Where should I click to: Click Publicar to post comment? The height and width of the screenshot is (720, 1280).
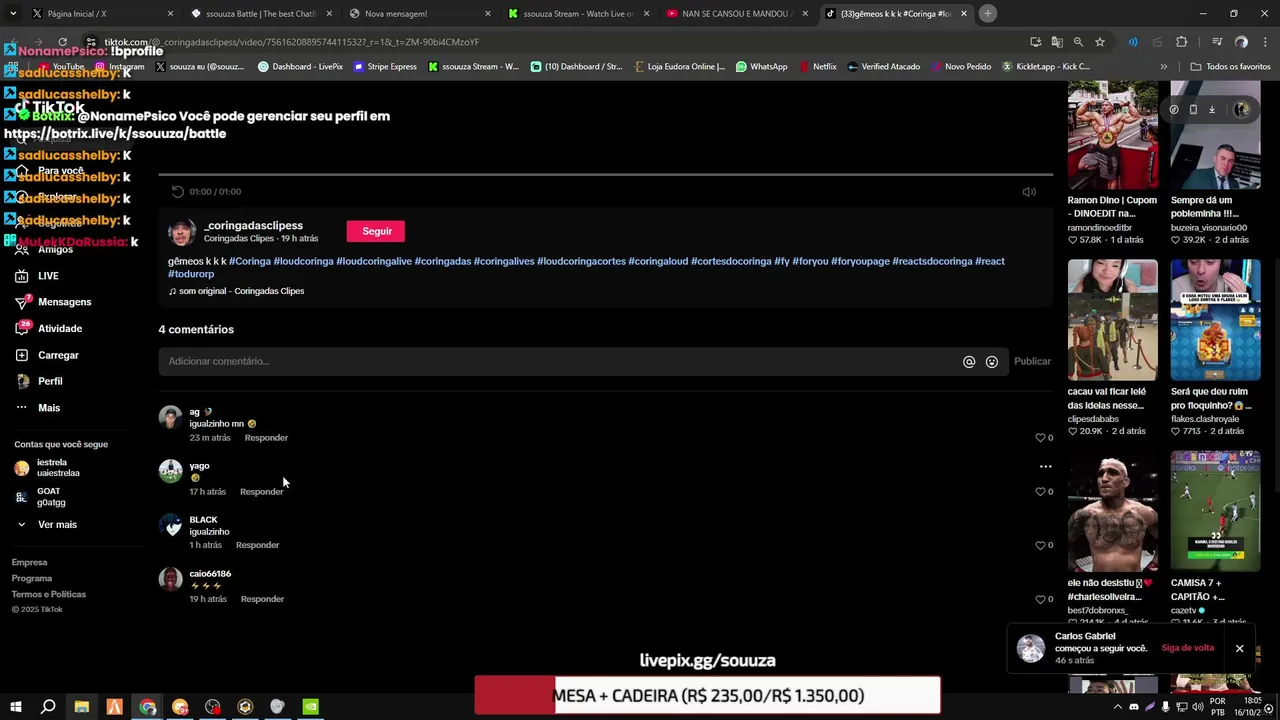[x=1032, y=361]
